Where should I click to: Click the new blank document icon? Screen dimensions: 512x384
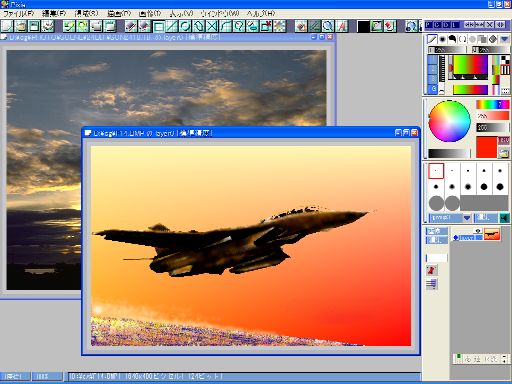pyautogui.click(x=7, y=26)
